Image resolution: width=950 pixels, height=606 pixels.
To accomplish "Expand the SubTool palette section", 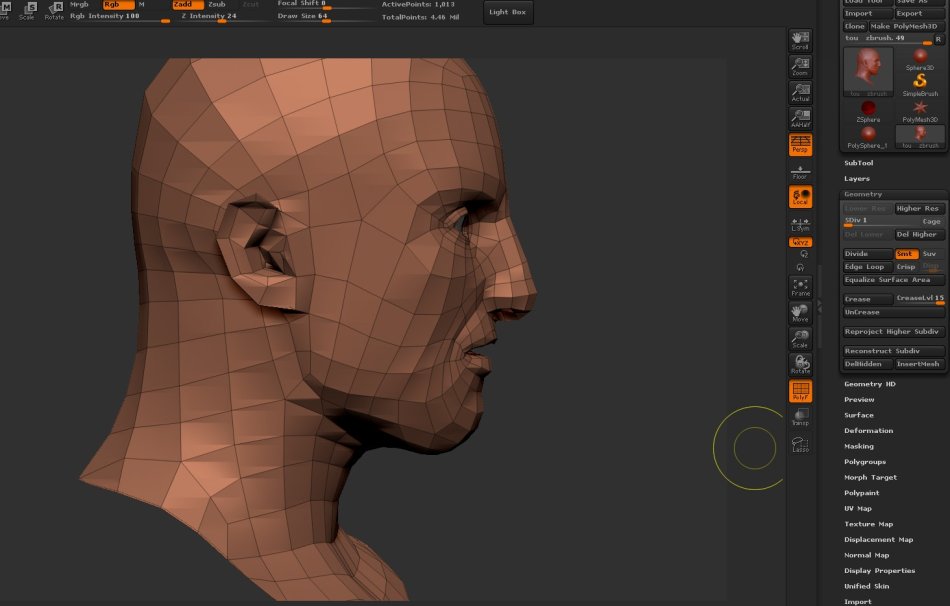I will [x=859, y=163].
